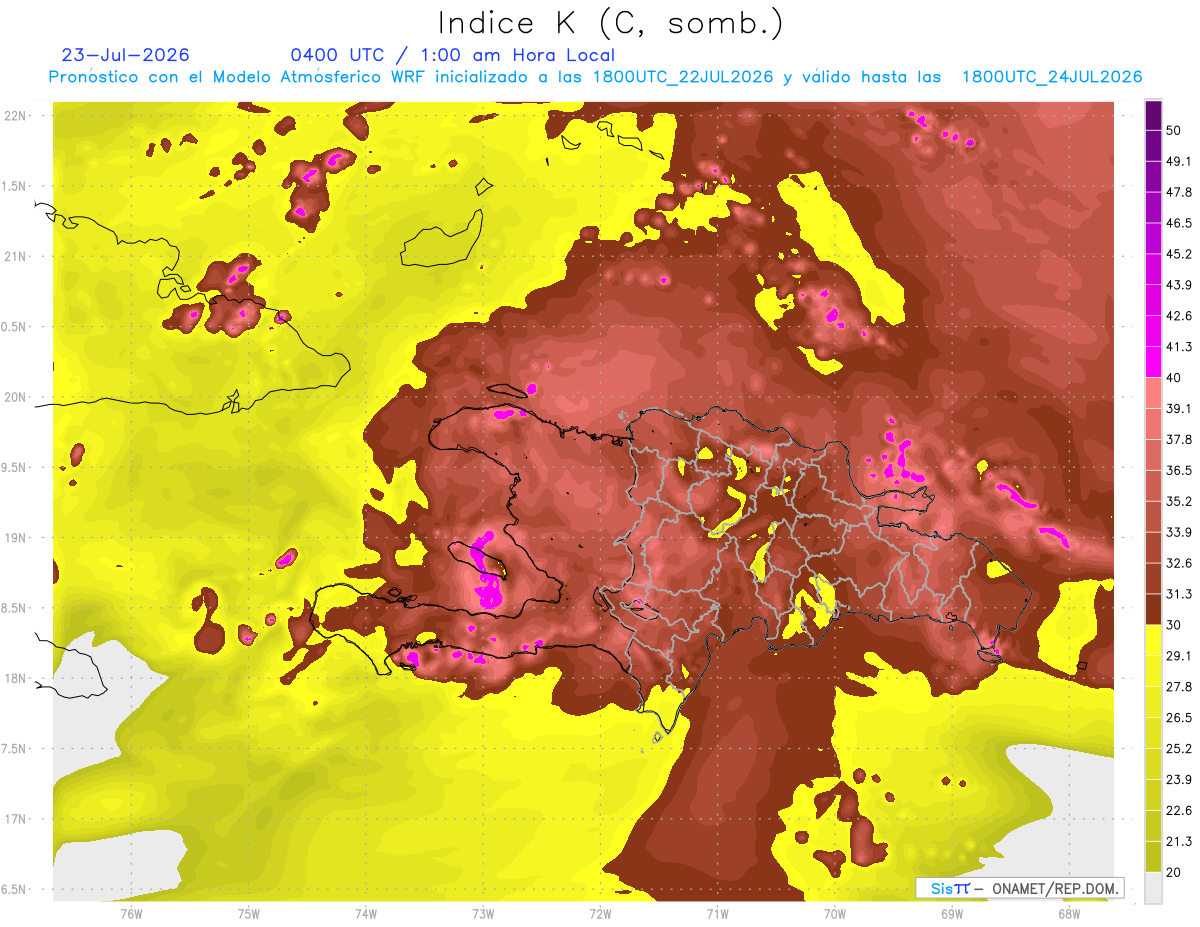The height and width of the screenshot is (927, 1200).
Task: Click the longitude label "68W"
Action: 1069,913
